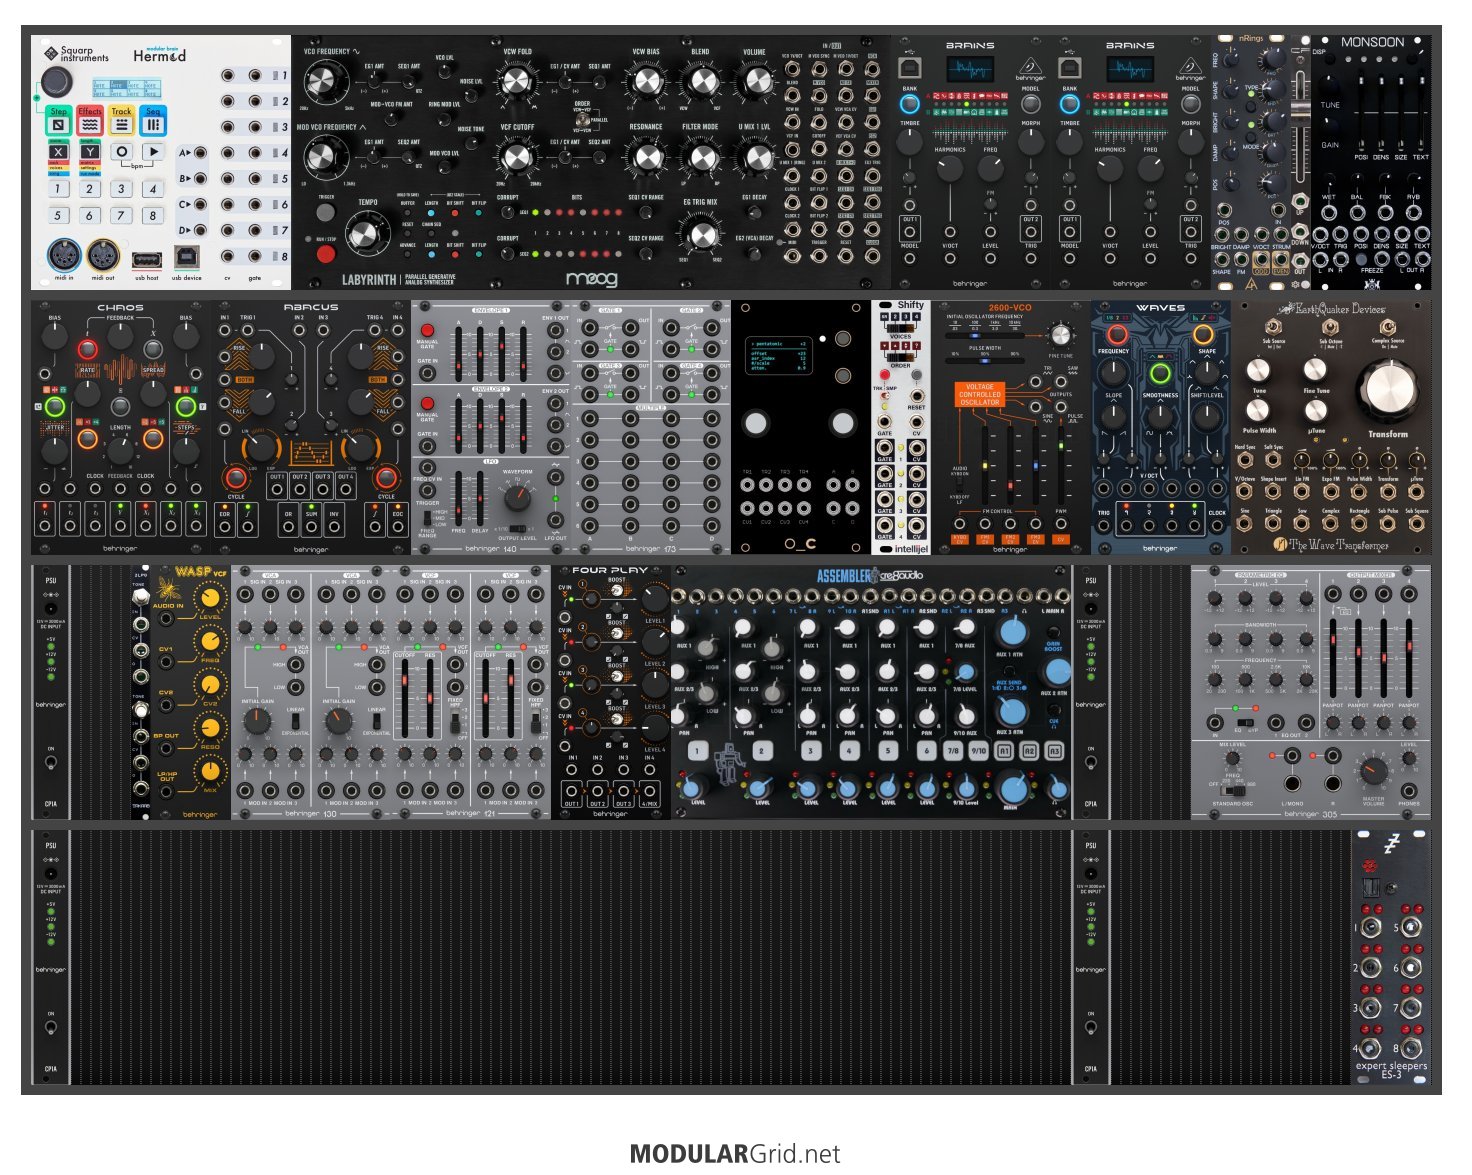Screen dimensions: 1472x1175
Task: Click output jack 8 on the ES-3
Action: 1410,1049
